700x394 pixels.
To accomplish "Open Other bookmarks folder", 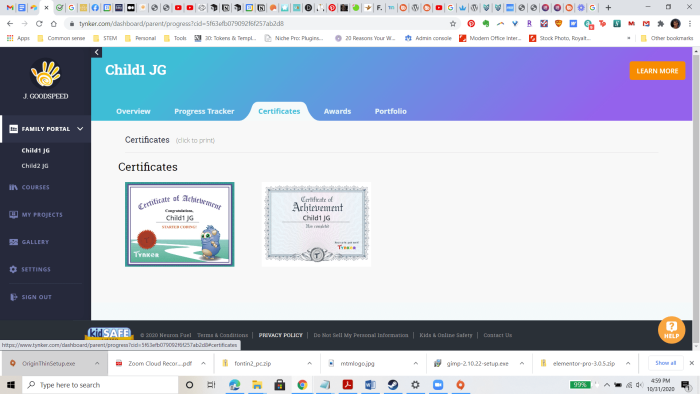I will pyautogui.click(x=667, y=38).
